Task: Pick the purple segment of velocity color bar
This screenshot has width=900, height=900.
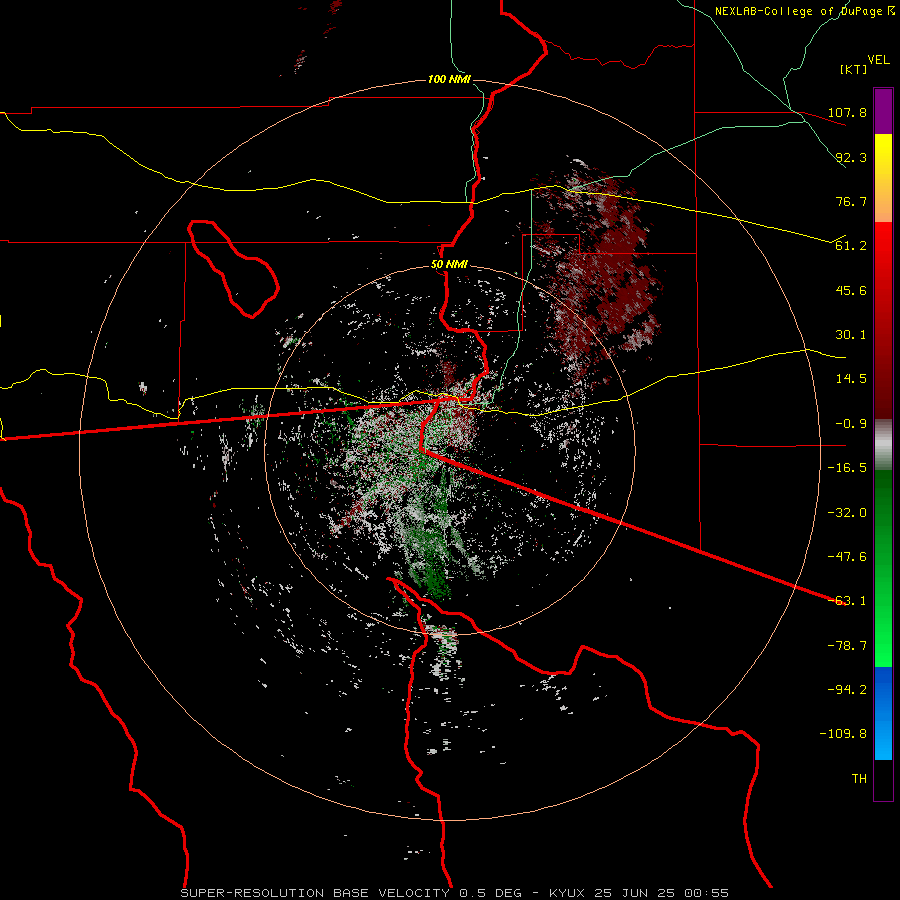Action: [x=883, y=111]
